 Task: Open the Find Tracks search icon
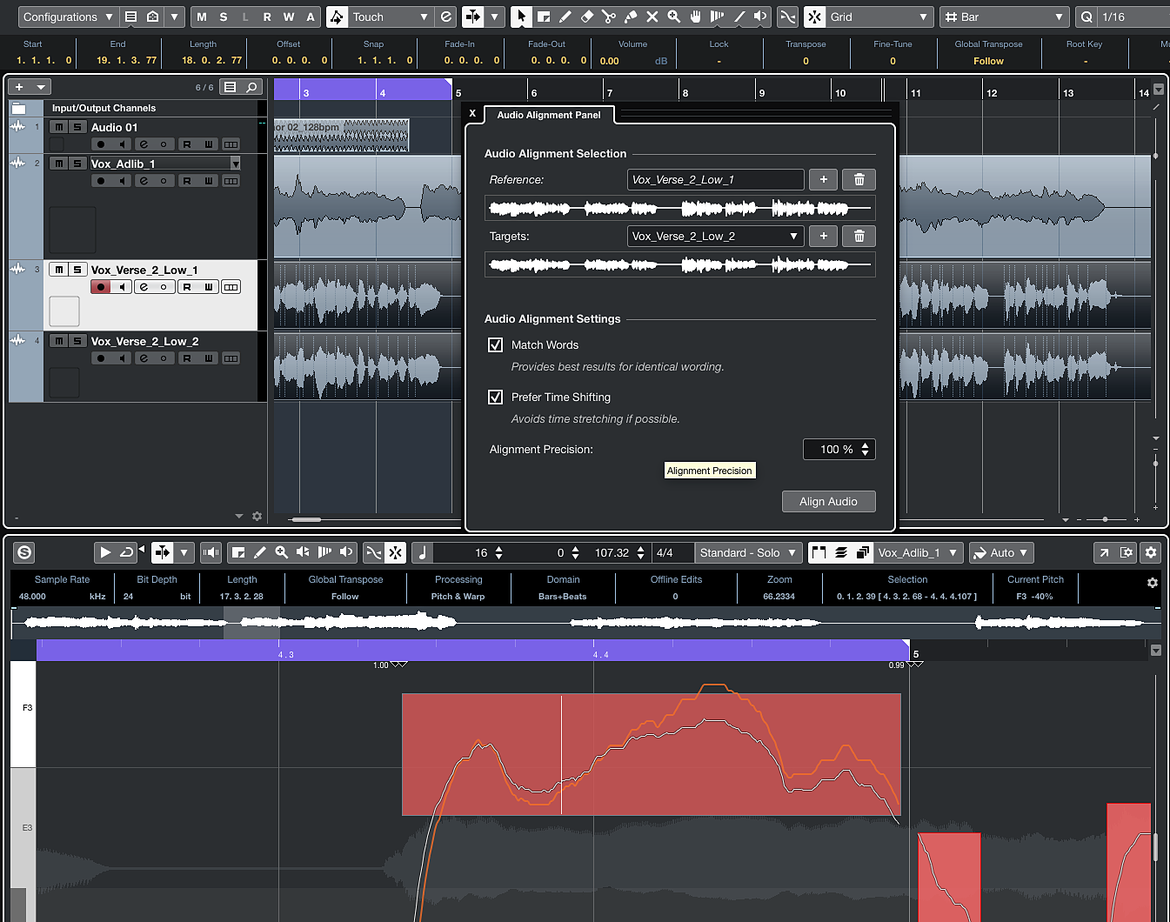coord(252,87)
